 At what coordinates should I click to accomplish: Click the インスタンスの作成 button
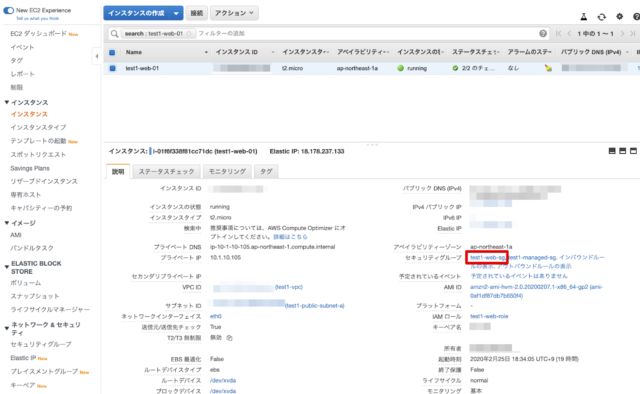tap(136, 13)
